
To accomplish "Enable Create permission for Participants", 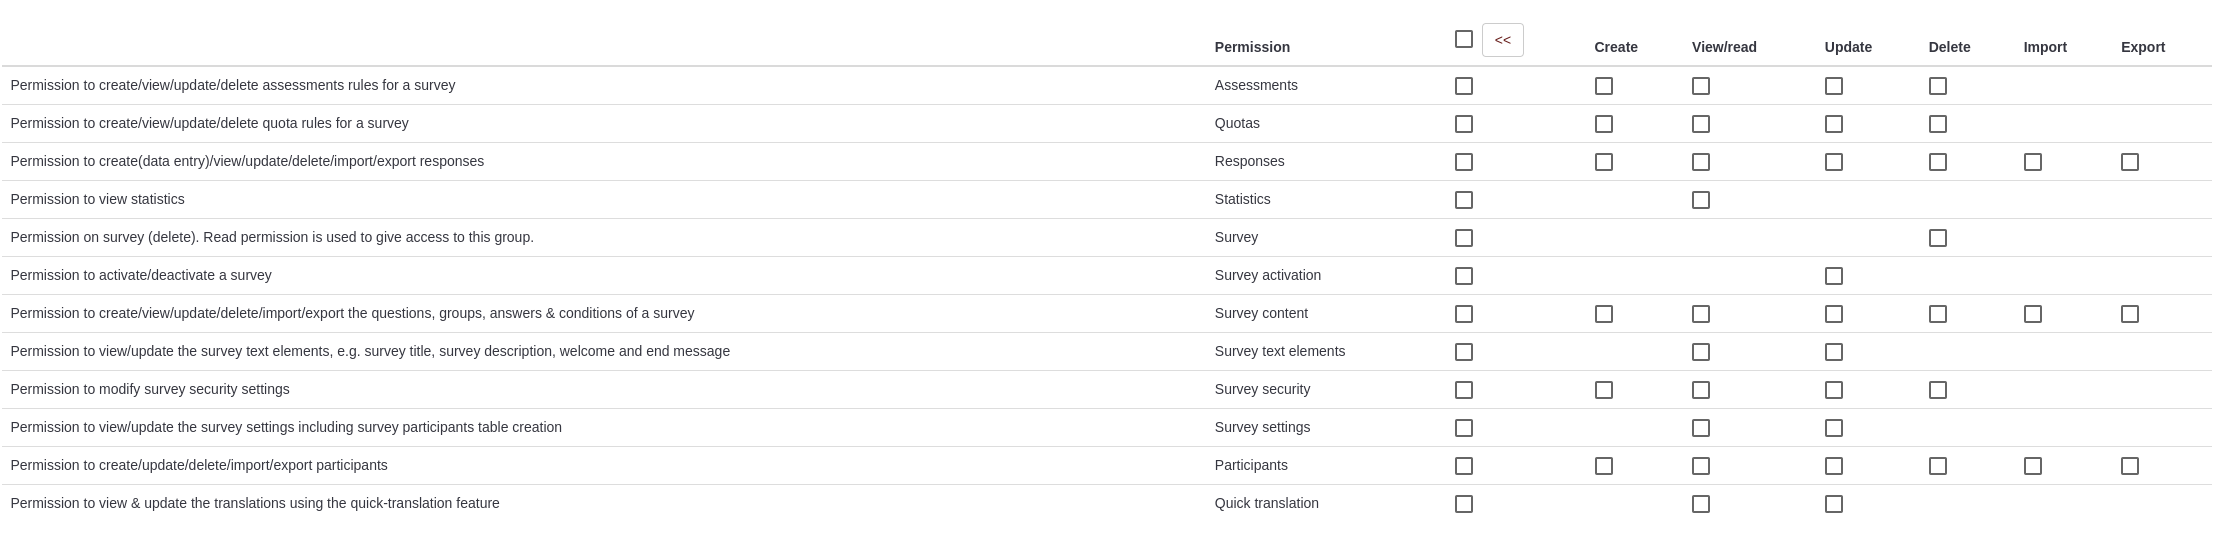I will pyautogui.click(x=1603, y=466).
